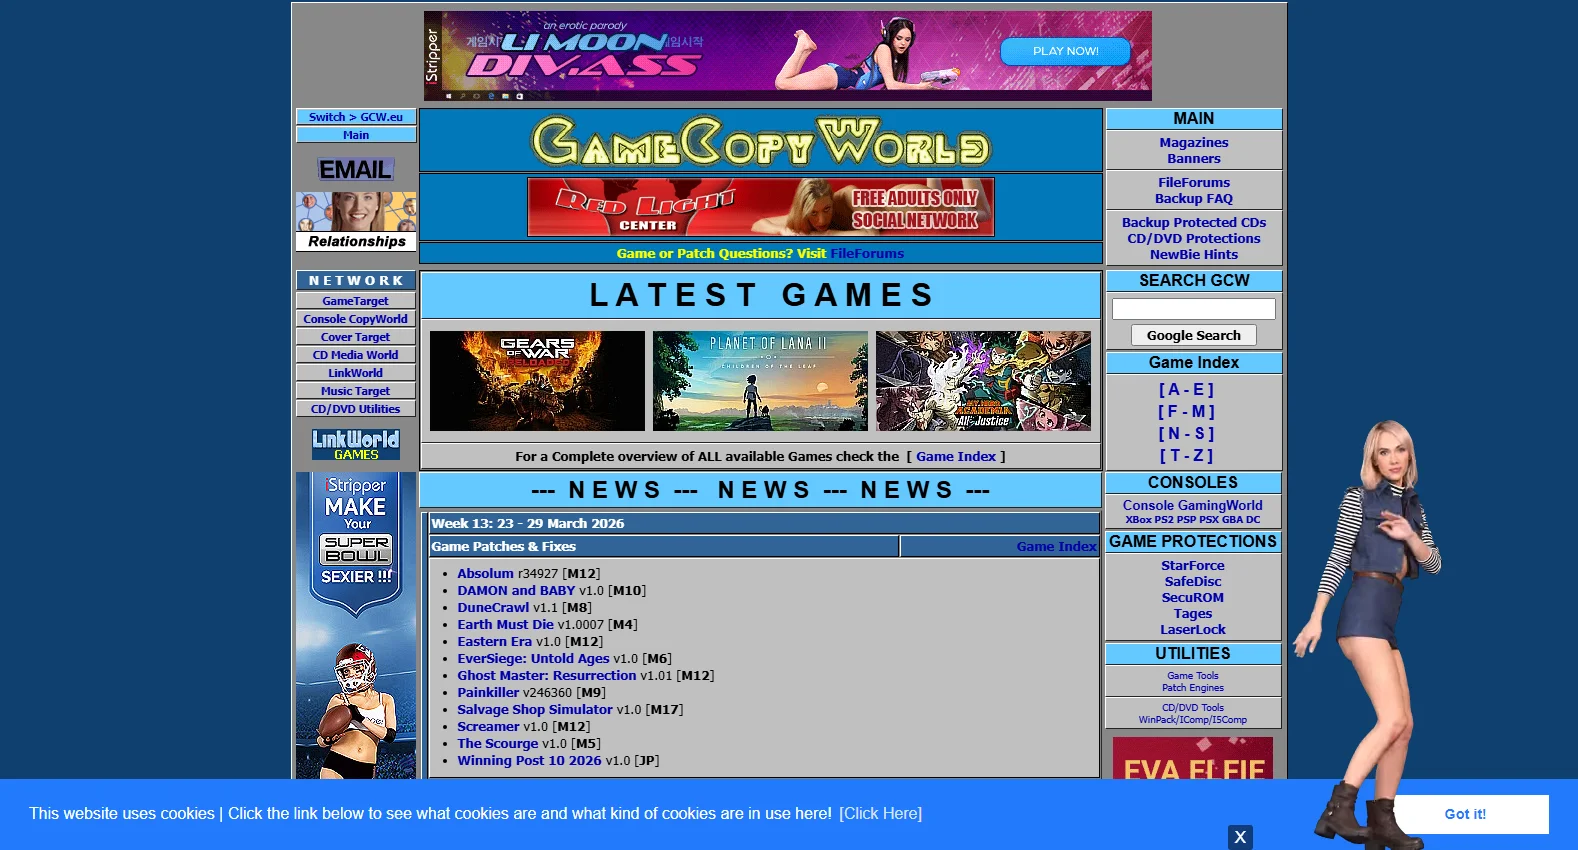Viewport: 1578px width, 850px height.
Task: Click the Google Search button
Action: coord(1194,336)
